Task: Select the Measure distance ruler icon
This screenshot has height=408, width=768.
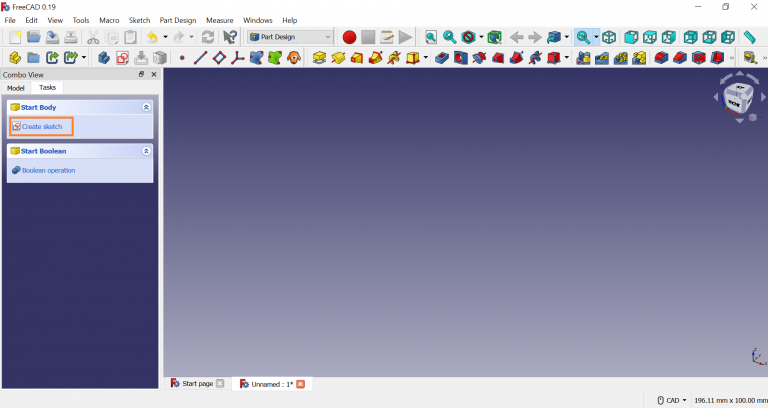Action: (749, 37)
